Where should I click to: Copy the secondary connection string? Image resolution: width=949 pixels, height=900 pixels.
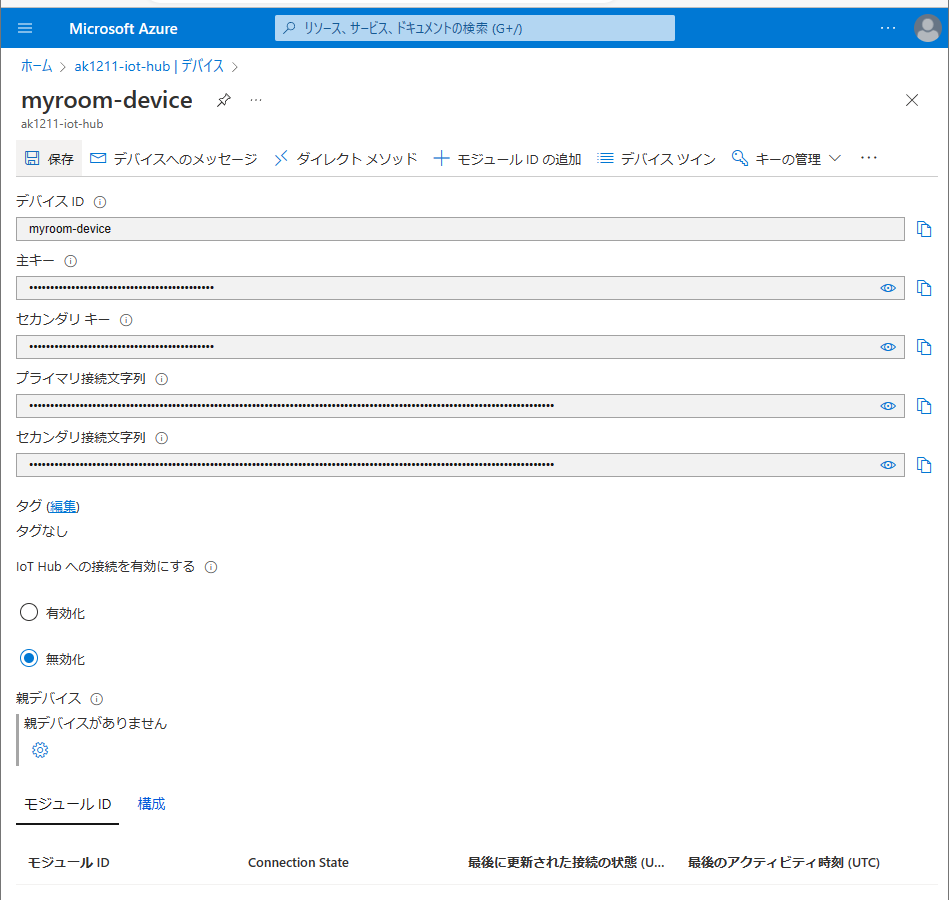(924, 465)
